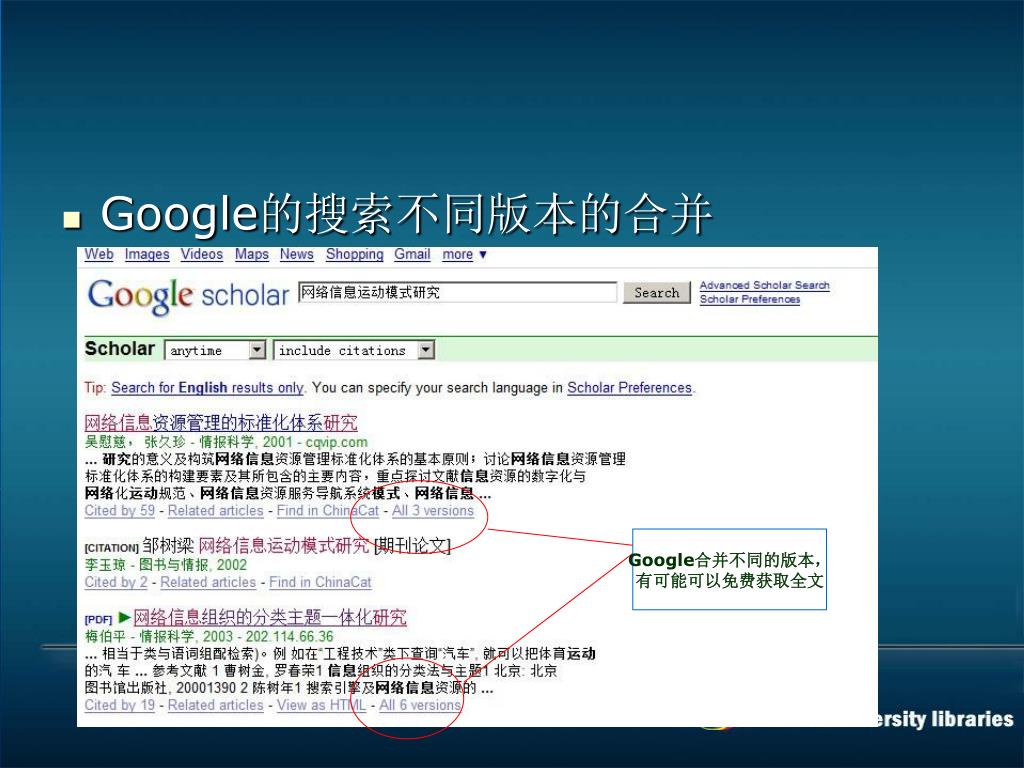Click green arrow icon beside PDF result
1024x768 pixels.
[x=125, y=617]
